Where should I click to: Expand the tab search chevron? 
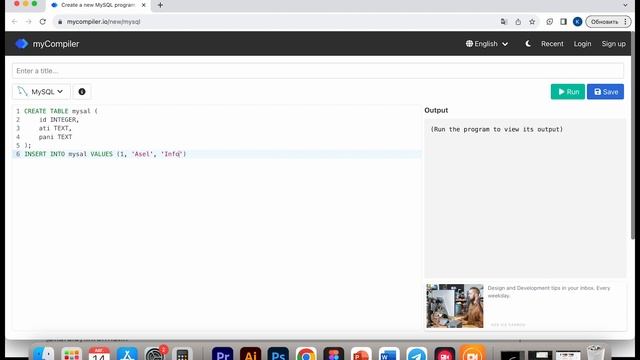tap(625, 5)
